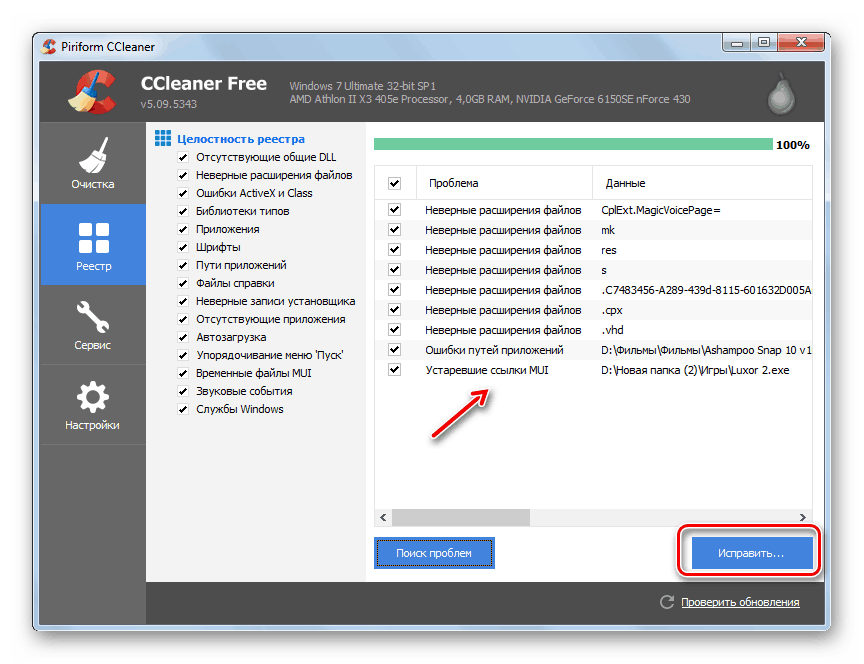The height and width of the screenshot is (664, 864).
Task: Select the .C7483456-A289-439d data cell
Action: (x=706, y=290)
